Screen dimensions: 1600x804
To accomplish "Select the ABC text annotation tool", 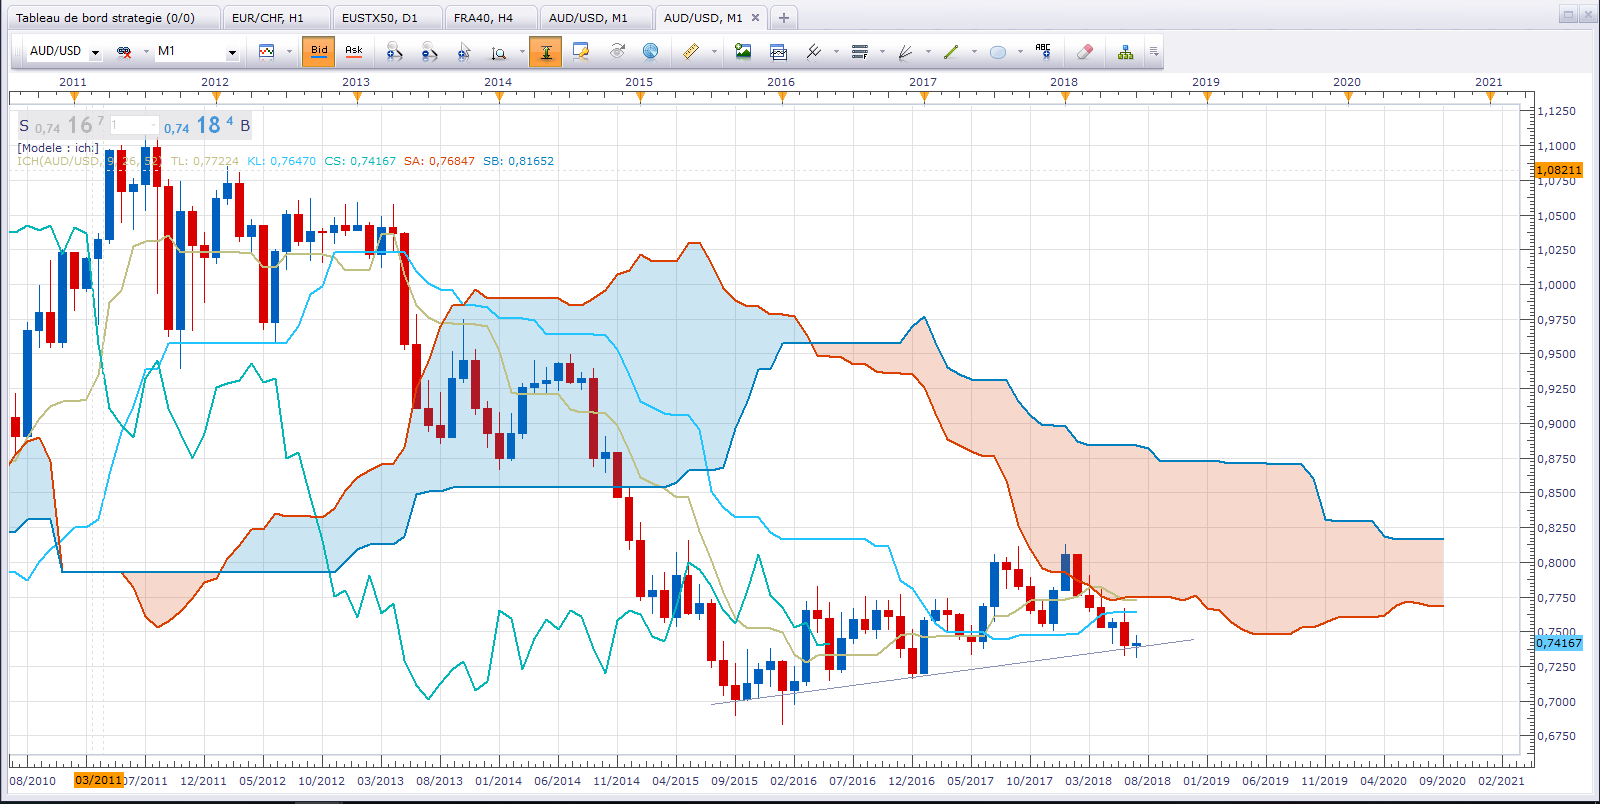I will [1043, 52].
